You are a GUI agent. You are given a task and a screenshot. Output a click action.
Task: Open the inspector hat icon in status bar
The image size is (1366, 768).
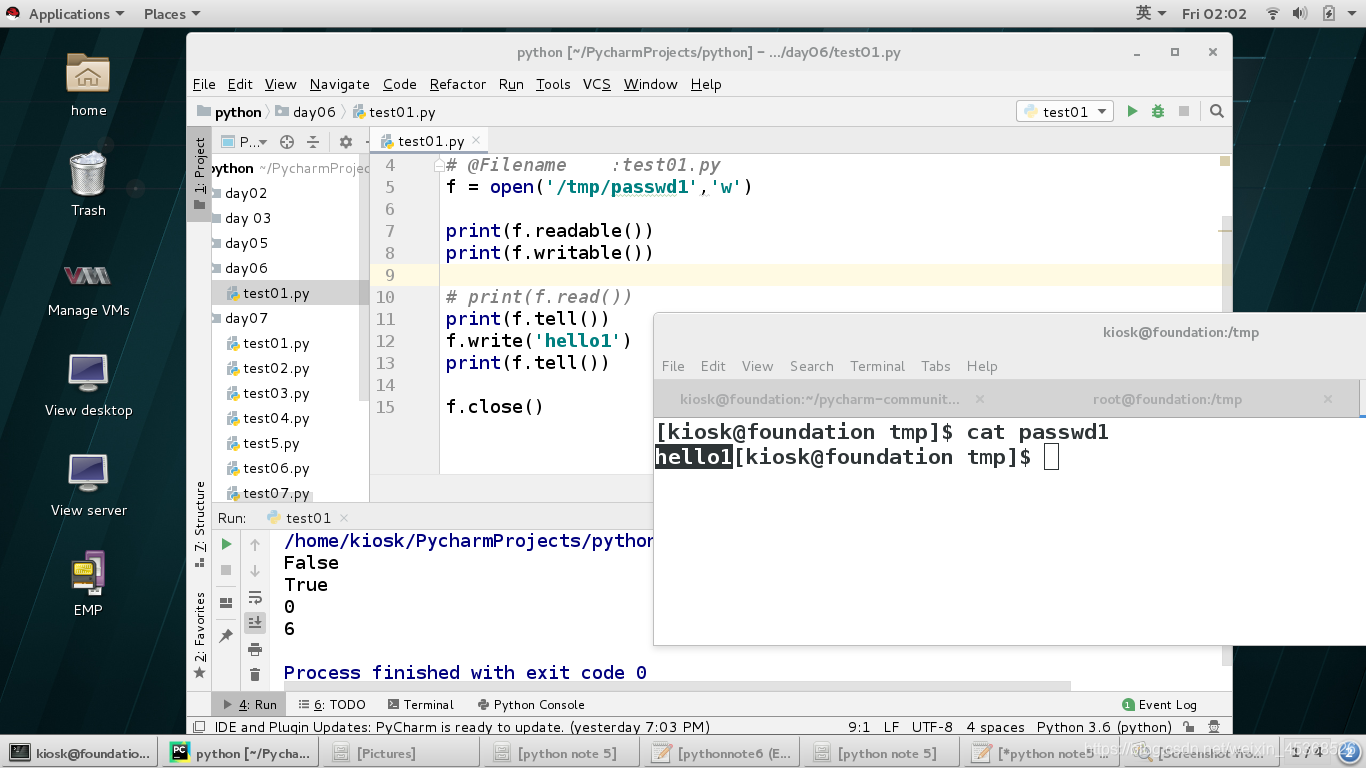[1214, 728]
